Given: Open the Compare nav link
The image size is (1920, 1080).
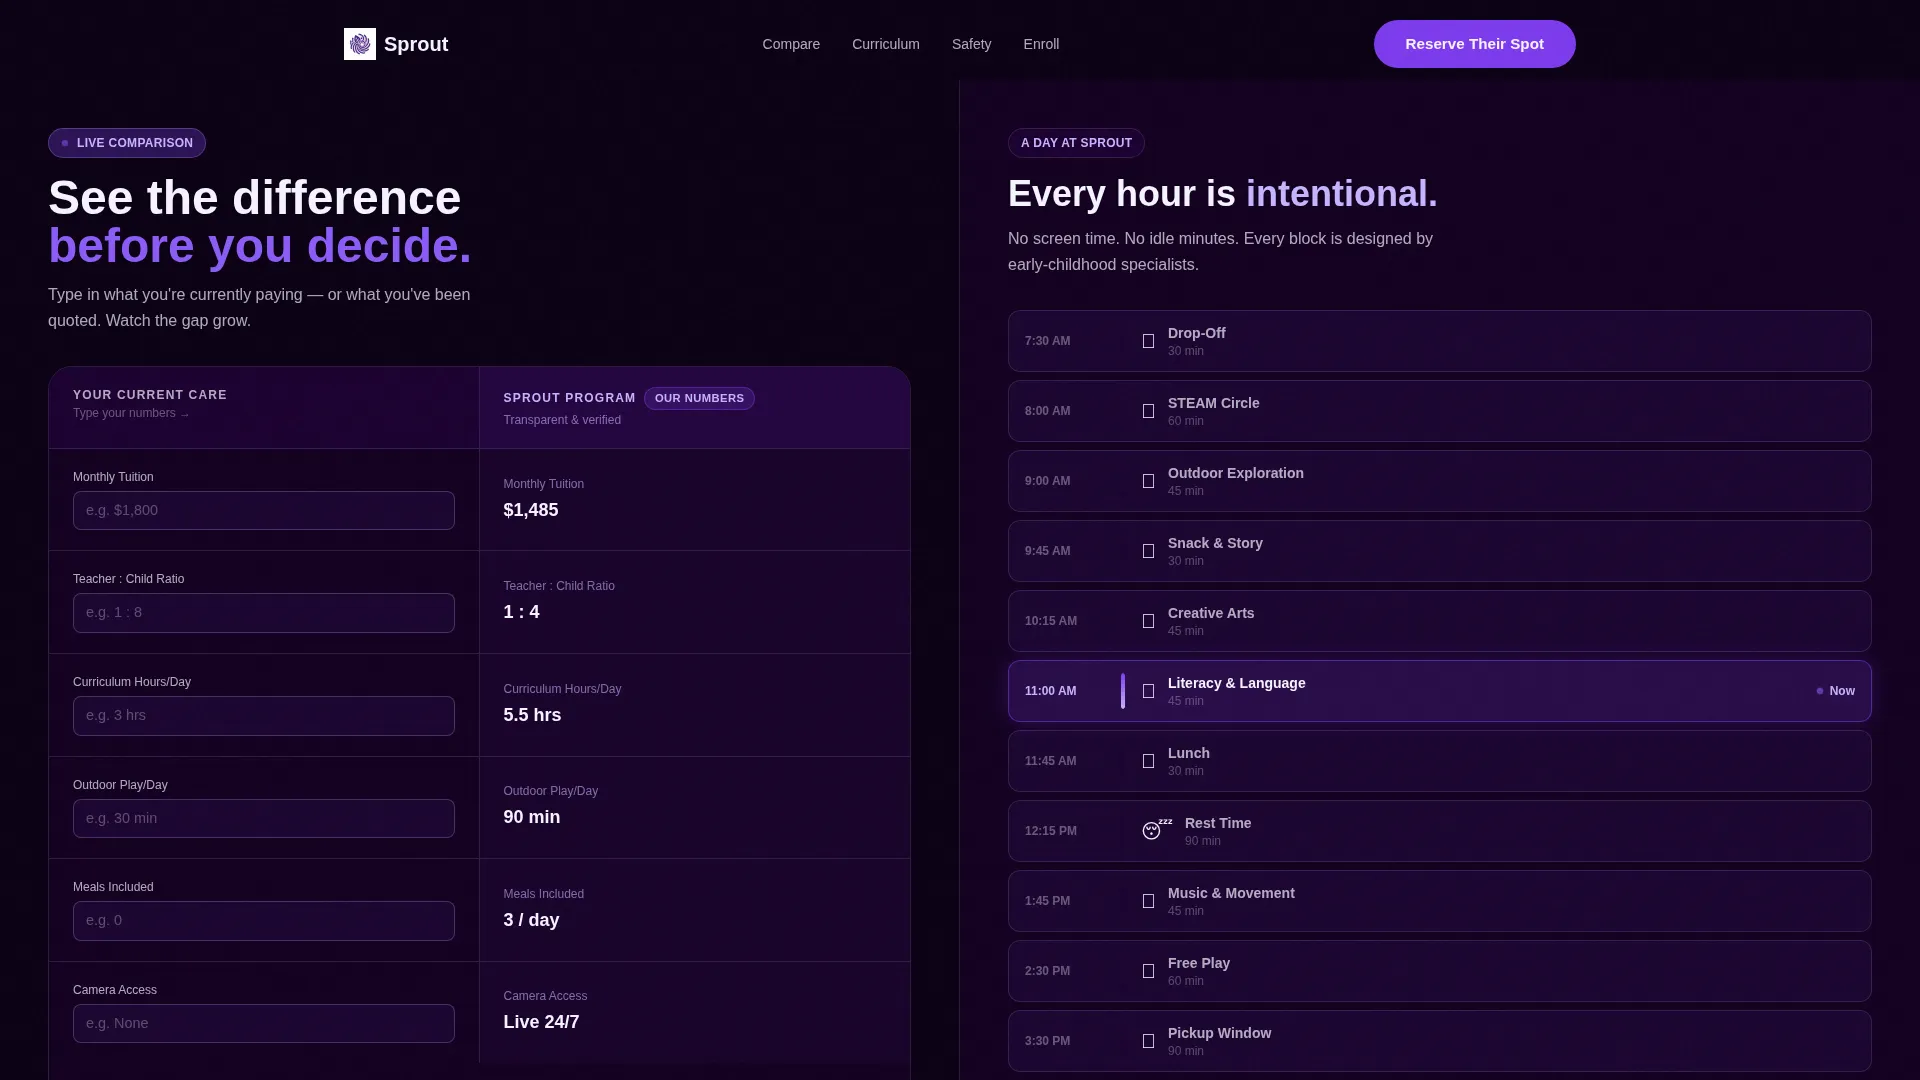Looking at the screenshot, I should (x=791, y=44).
